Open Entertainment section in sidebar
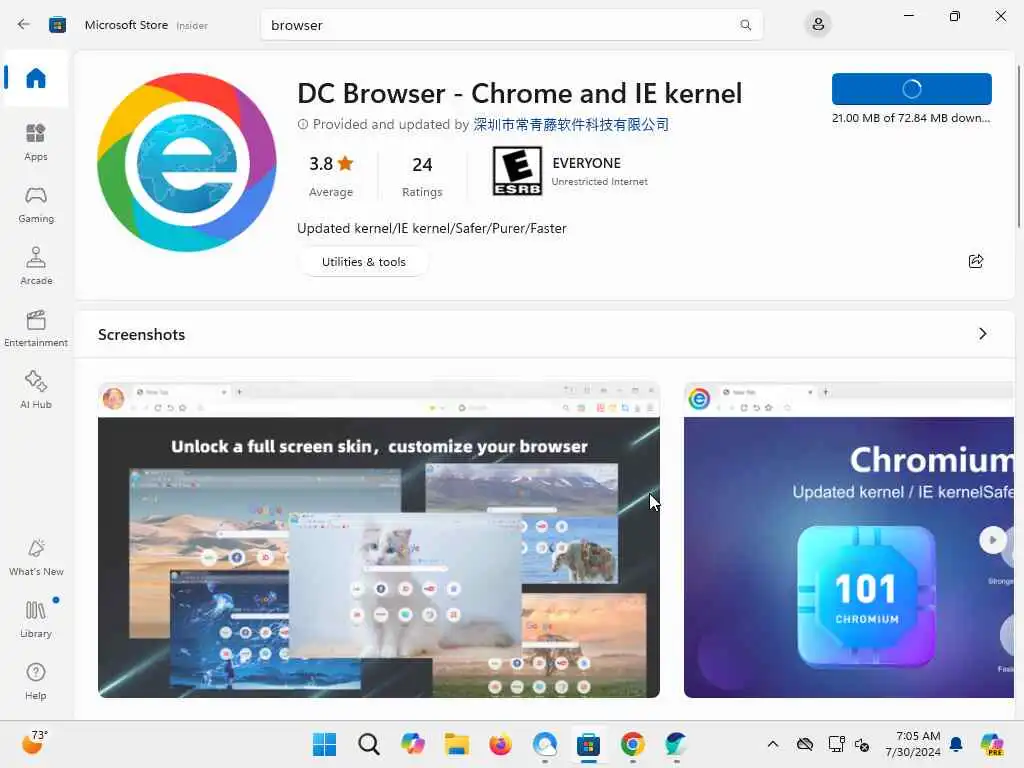 coord(35,328)
